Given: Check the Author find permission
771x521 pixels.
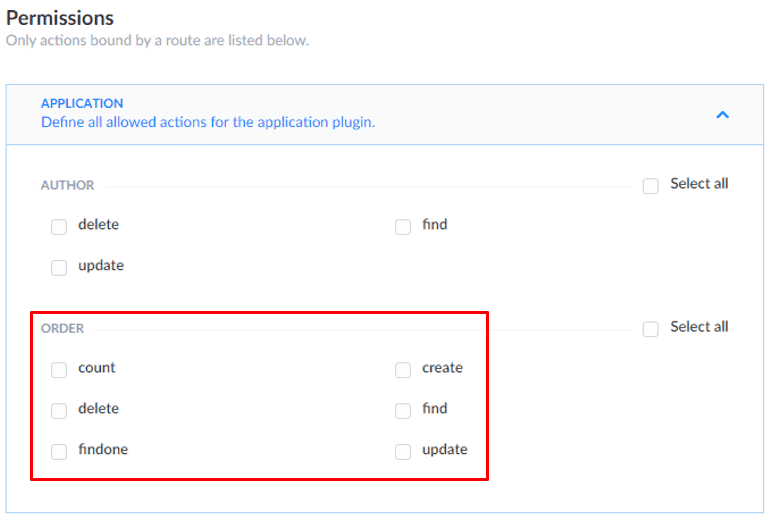Looking at the screenshot, I should 403,226.
